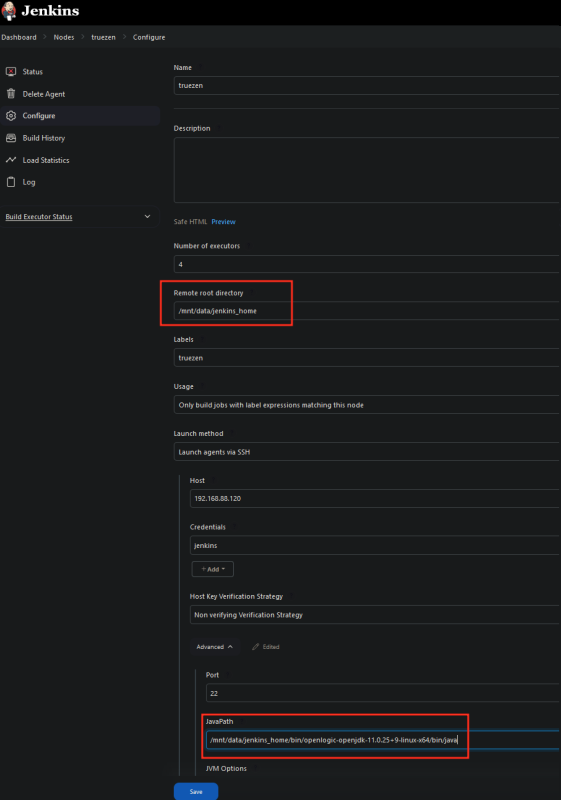Click the Jenkins title text
The height and width of the screenshot is (800, 561).
click(x=50, y=11)
